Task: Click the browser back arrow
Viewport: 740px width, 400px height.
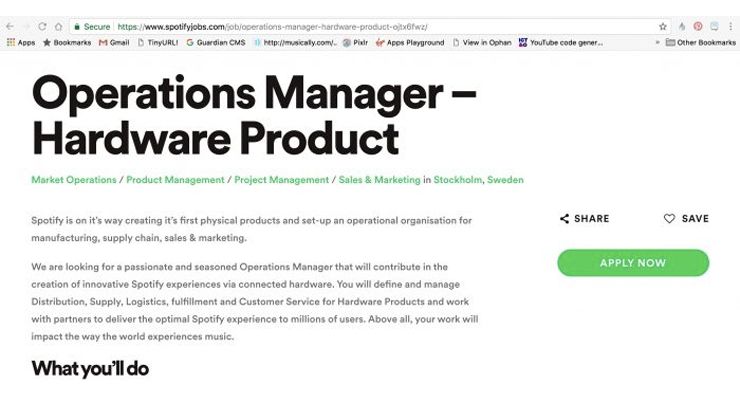Action: [10, 26]
